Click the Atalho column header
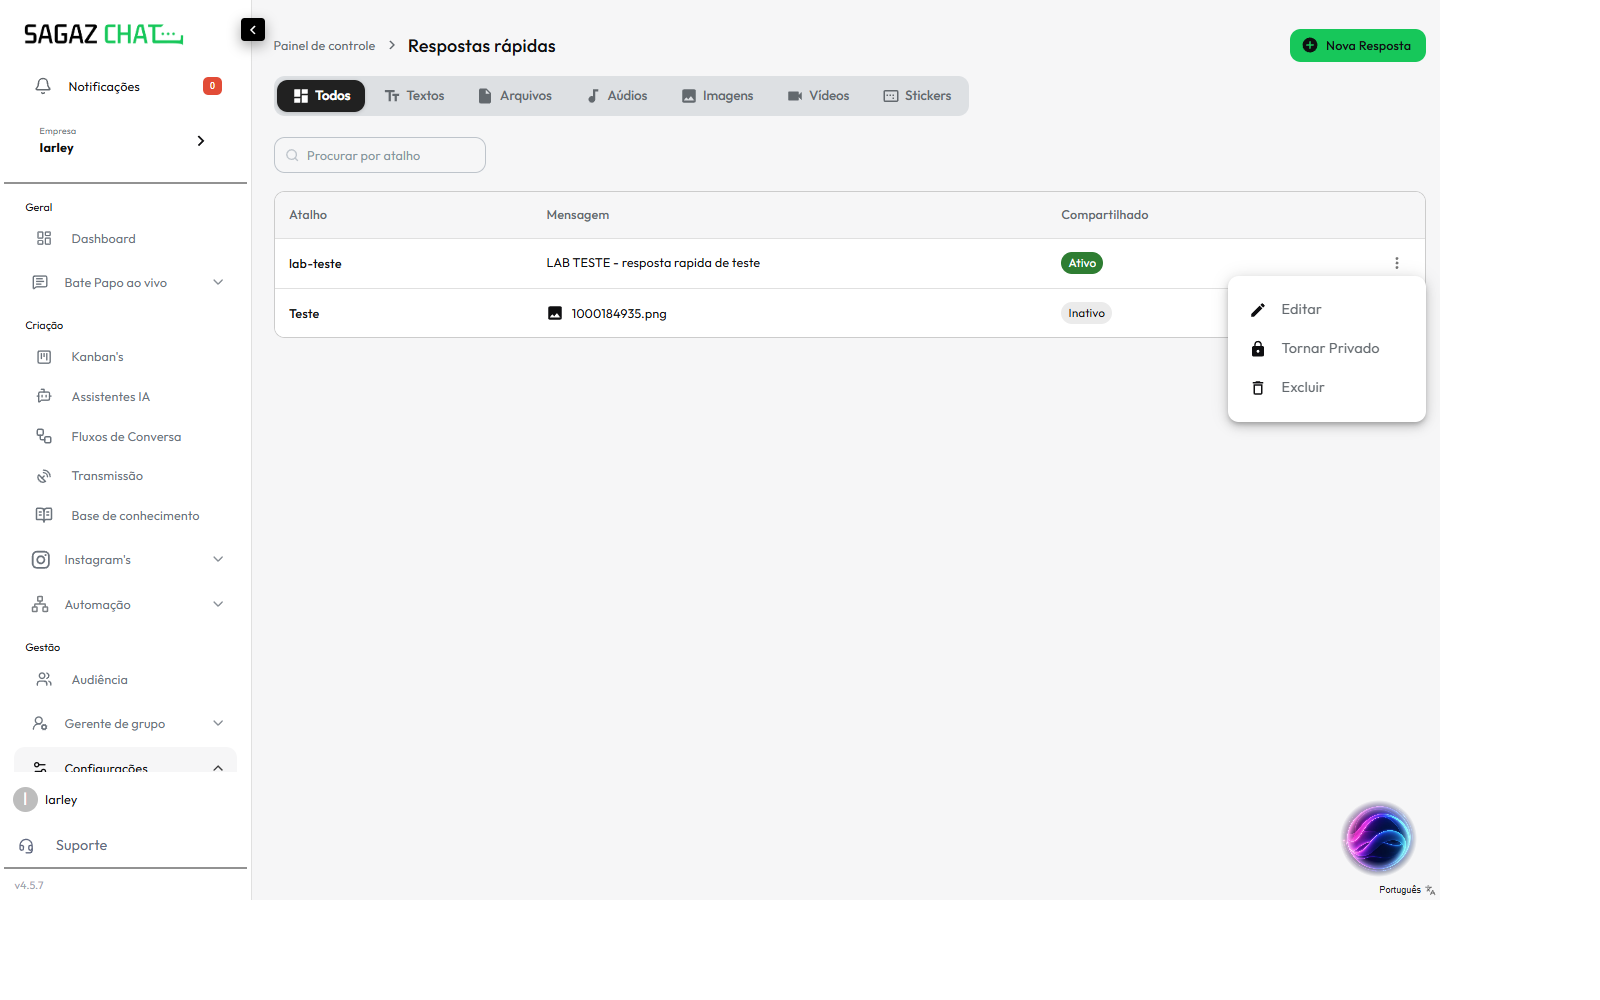Screen dimensions: 1600x1000 click(308, 215)
